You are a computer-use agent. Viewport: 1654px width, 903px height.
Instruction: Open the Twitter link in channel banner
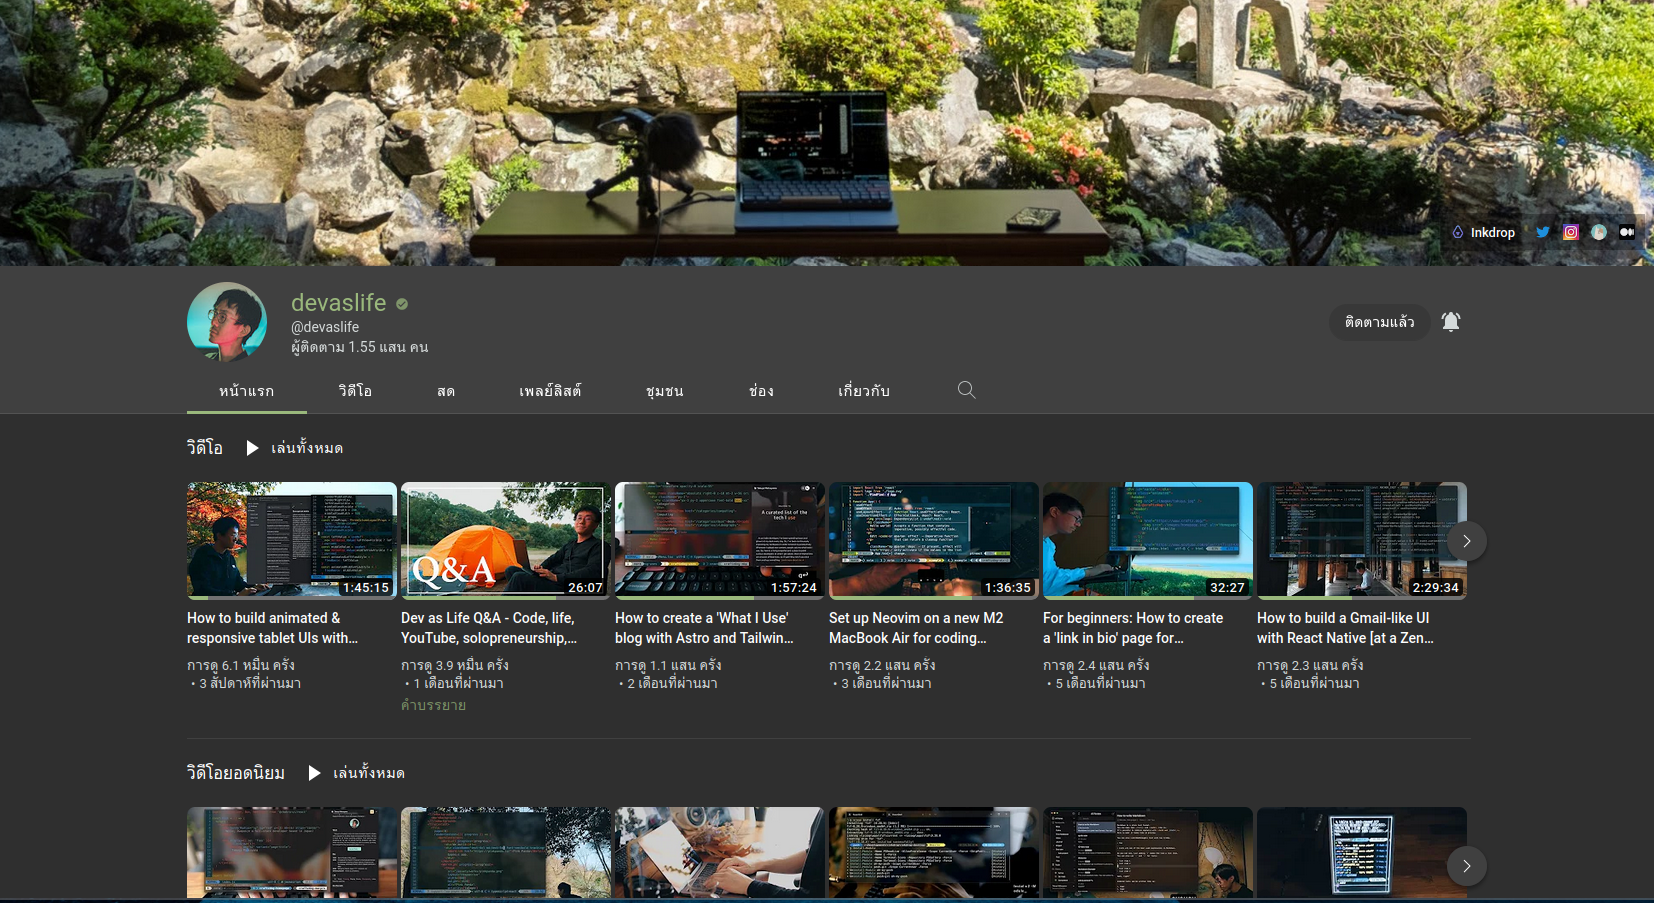coord(1543,232)
